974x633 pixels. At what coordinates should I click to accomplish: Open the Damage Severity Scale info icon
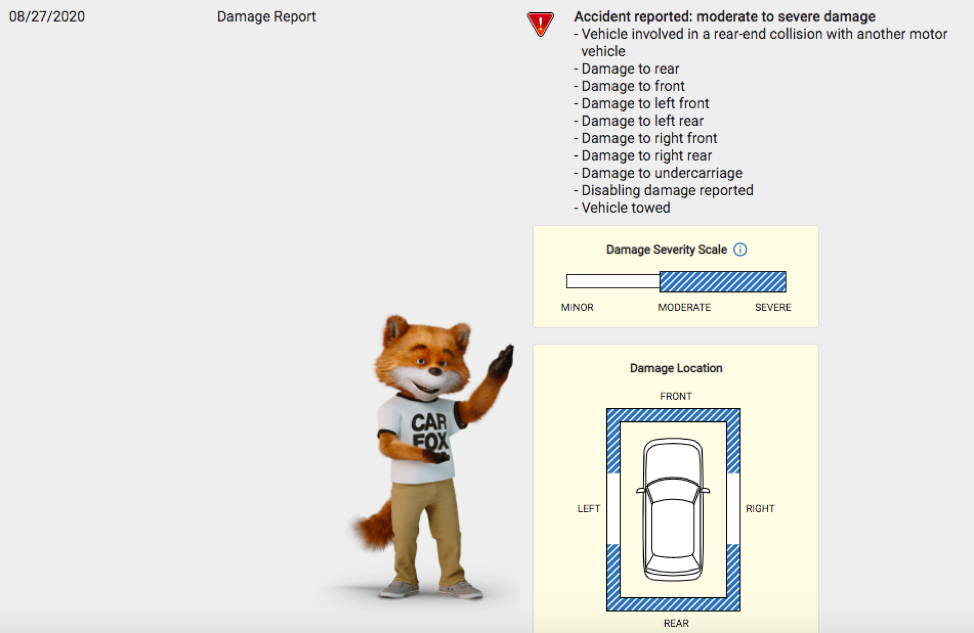point(740,250)
